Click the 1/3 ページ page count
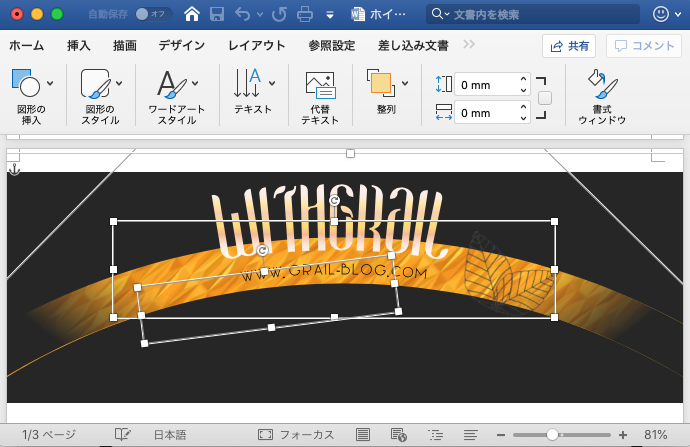 pos(49,435)
